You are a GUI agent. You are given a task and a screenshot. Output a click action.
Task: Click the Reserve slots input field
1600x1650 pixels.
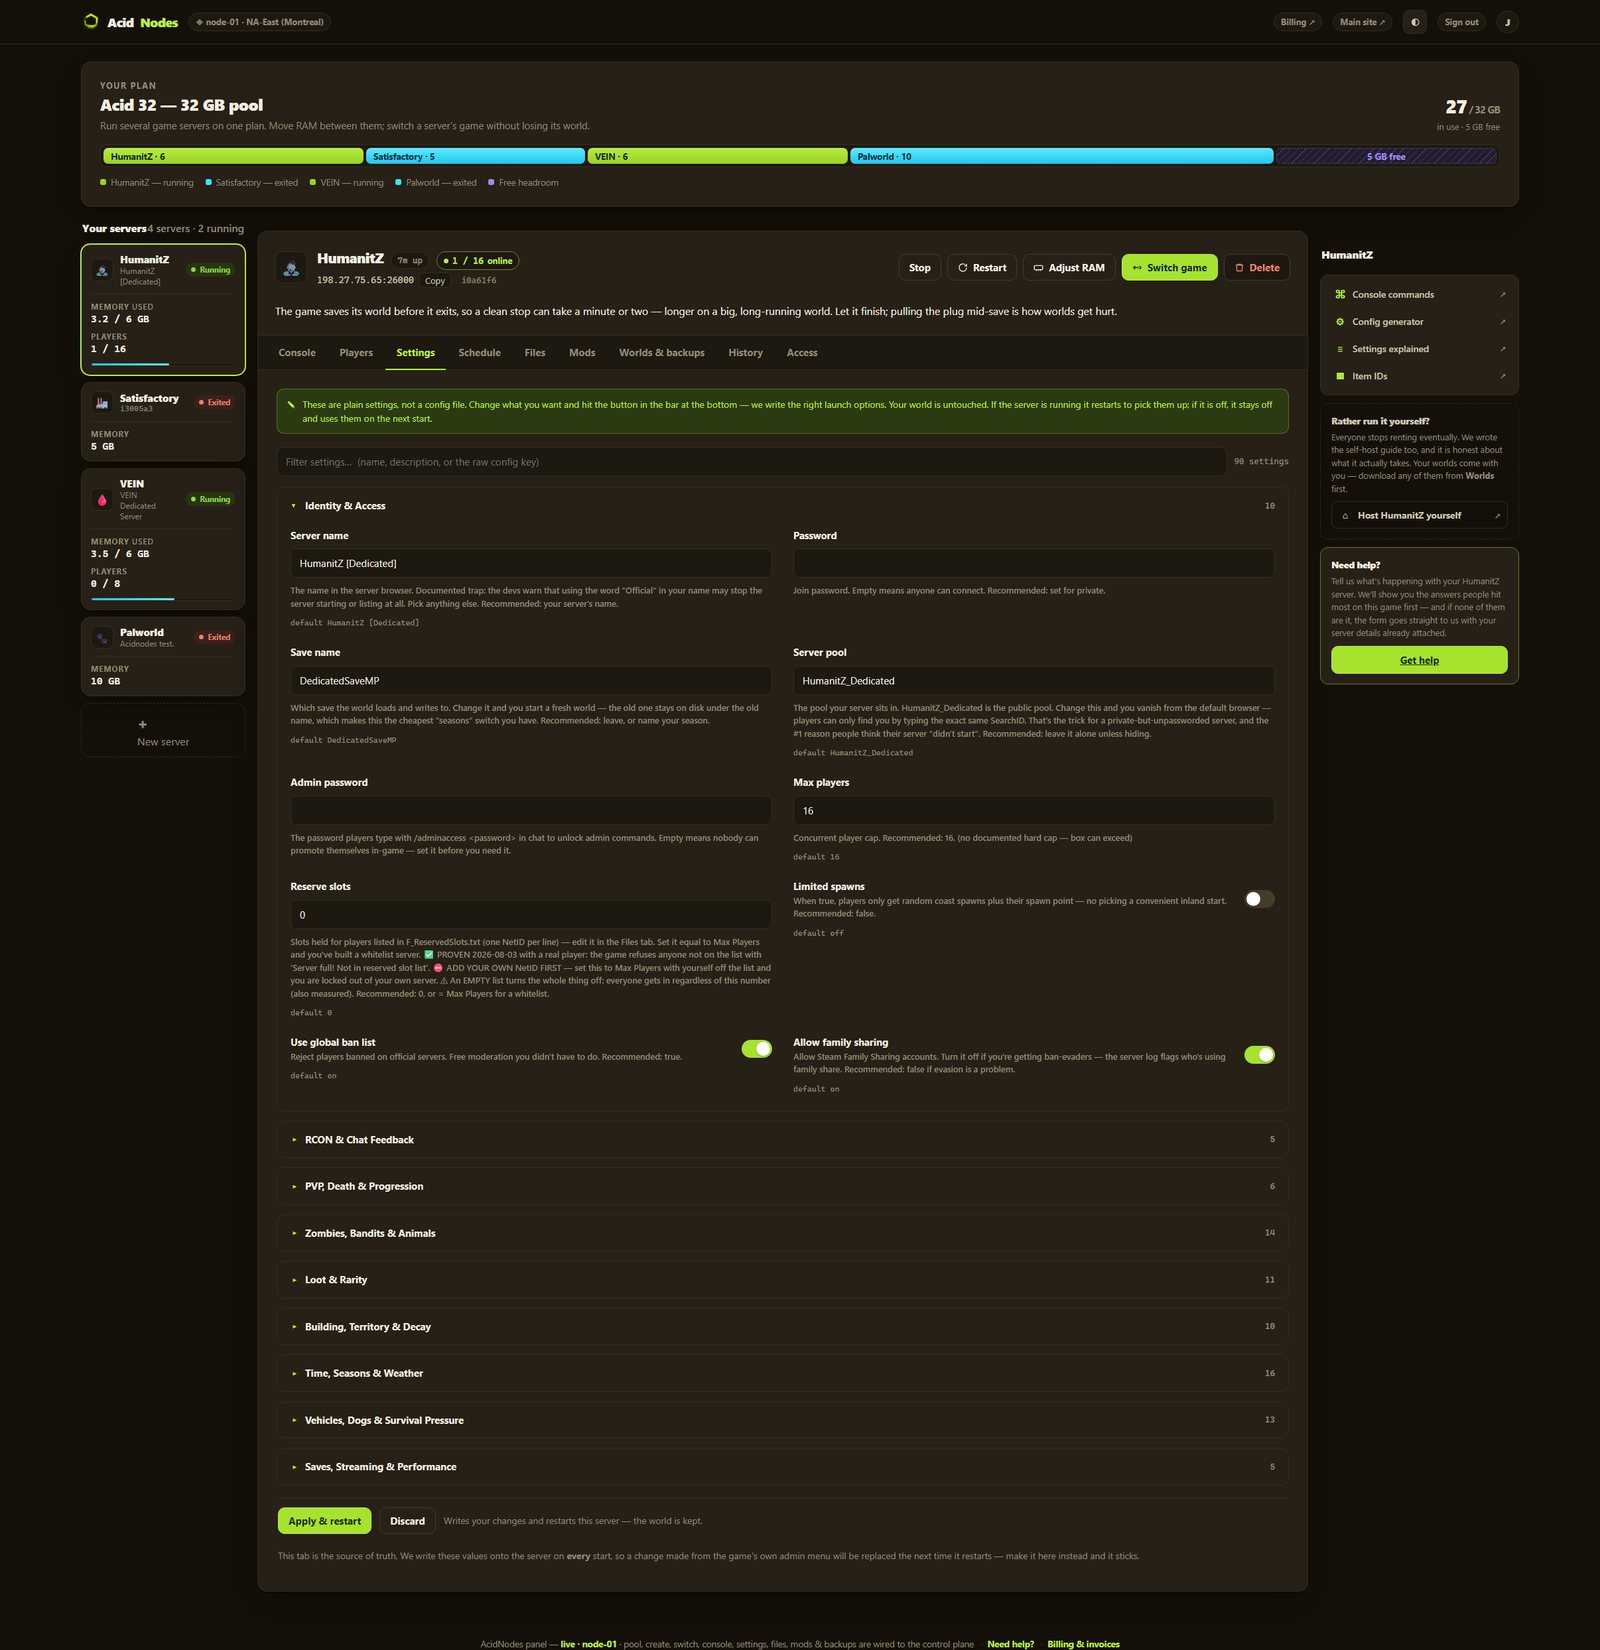click(530, 914)
